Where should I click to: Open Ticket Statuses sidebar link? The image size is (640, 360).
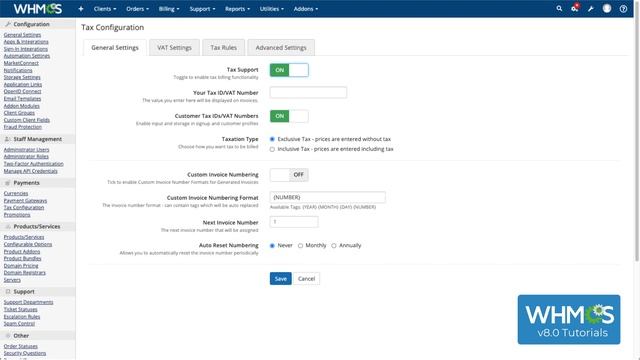(20, 309)
